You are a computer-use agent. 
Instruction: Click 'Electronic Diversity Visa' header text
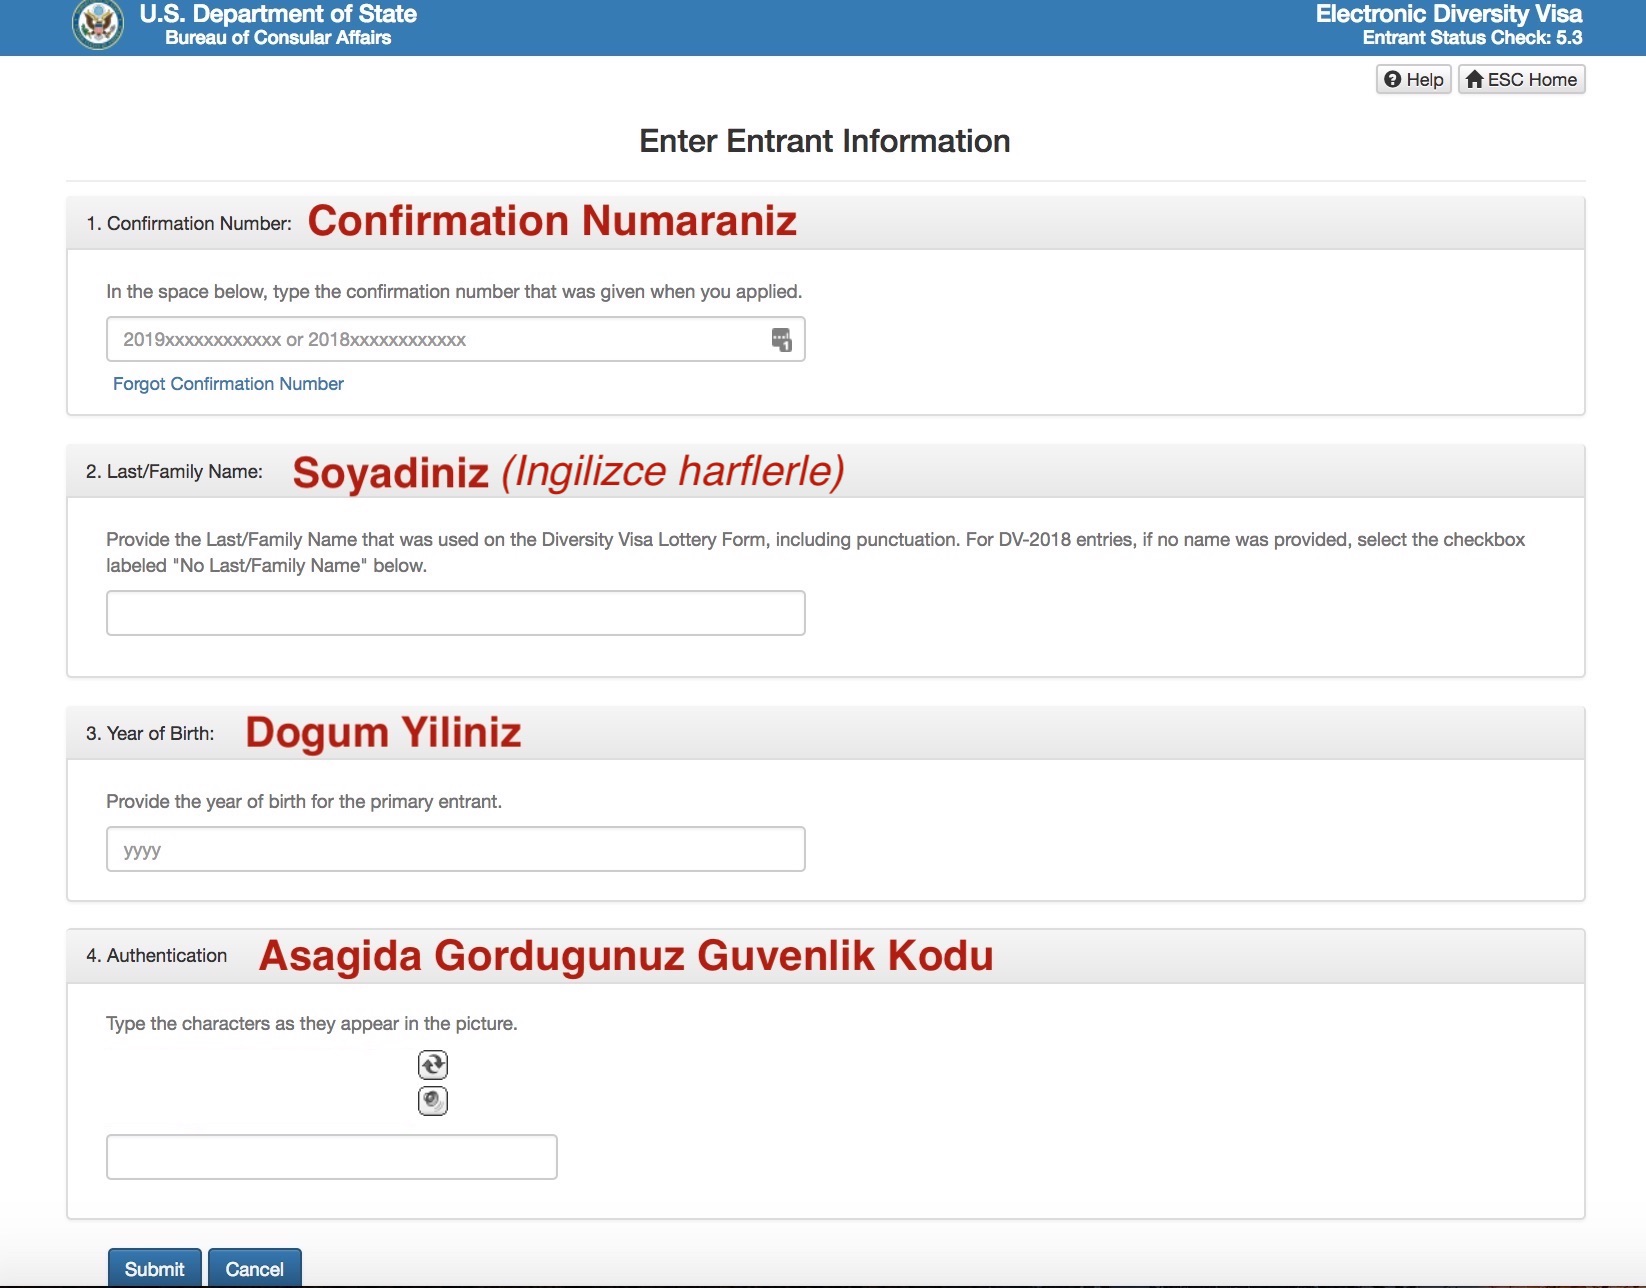click(1449, 14)
